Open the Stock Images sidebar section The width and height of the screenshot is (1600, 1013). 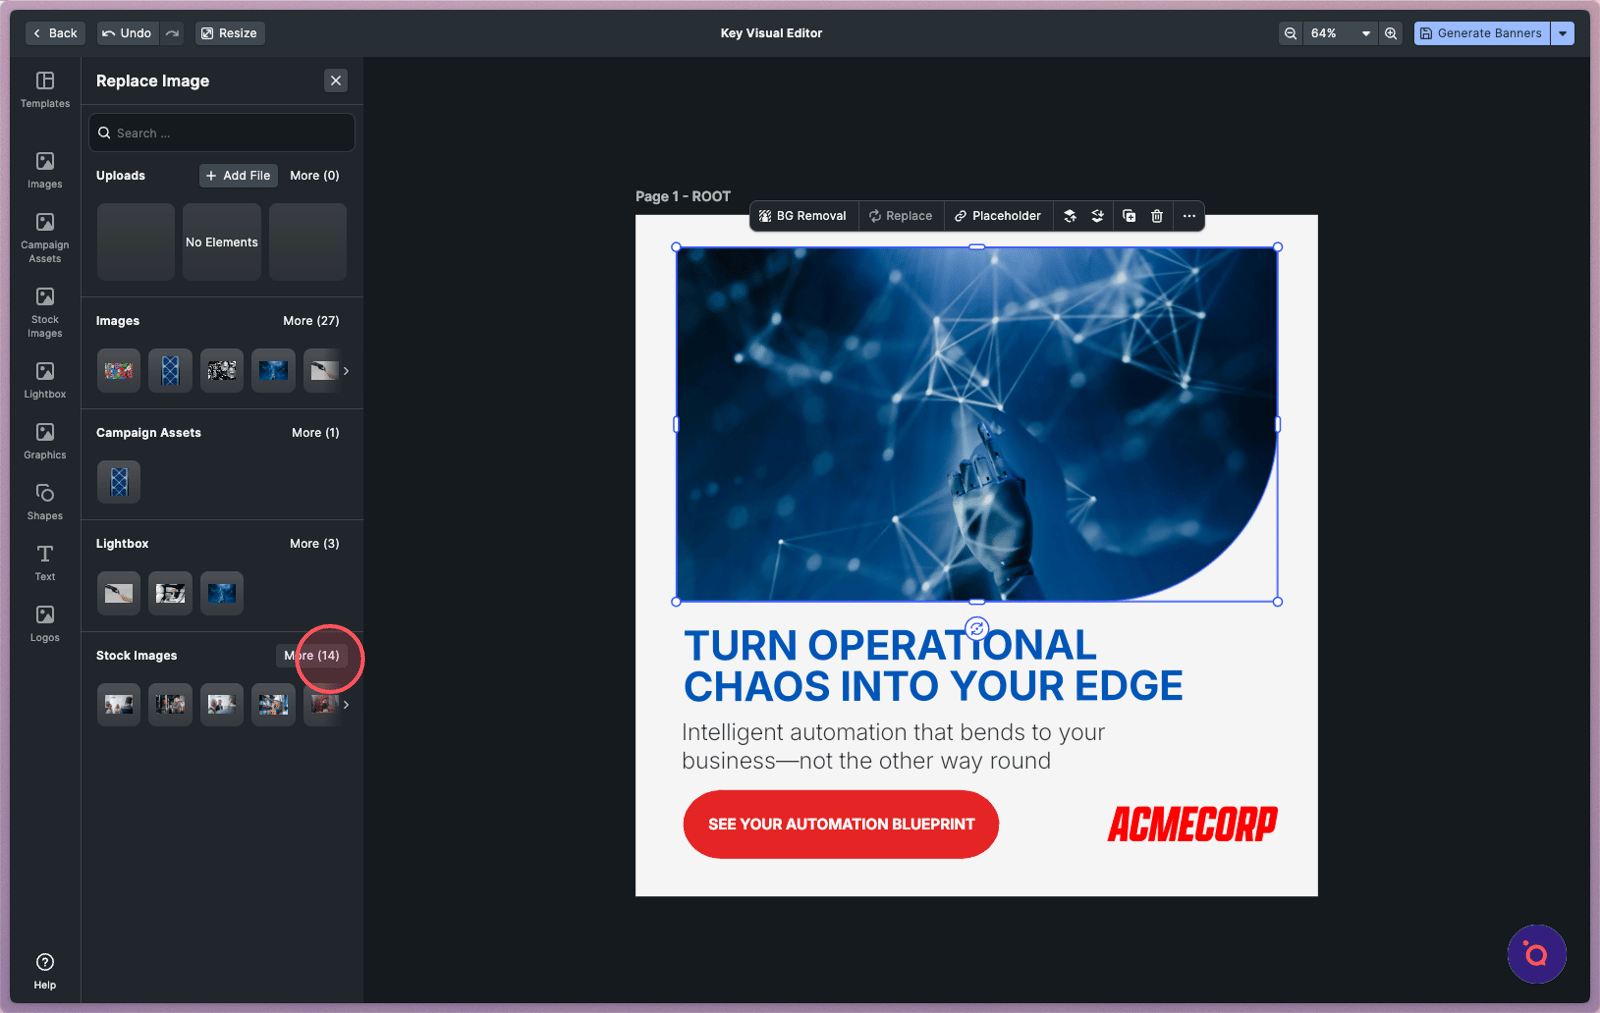click(45, 312)
